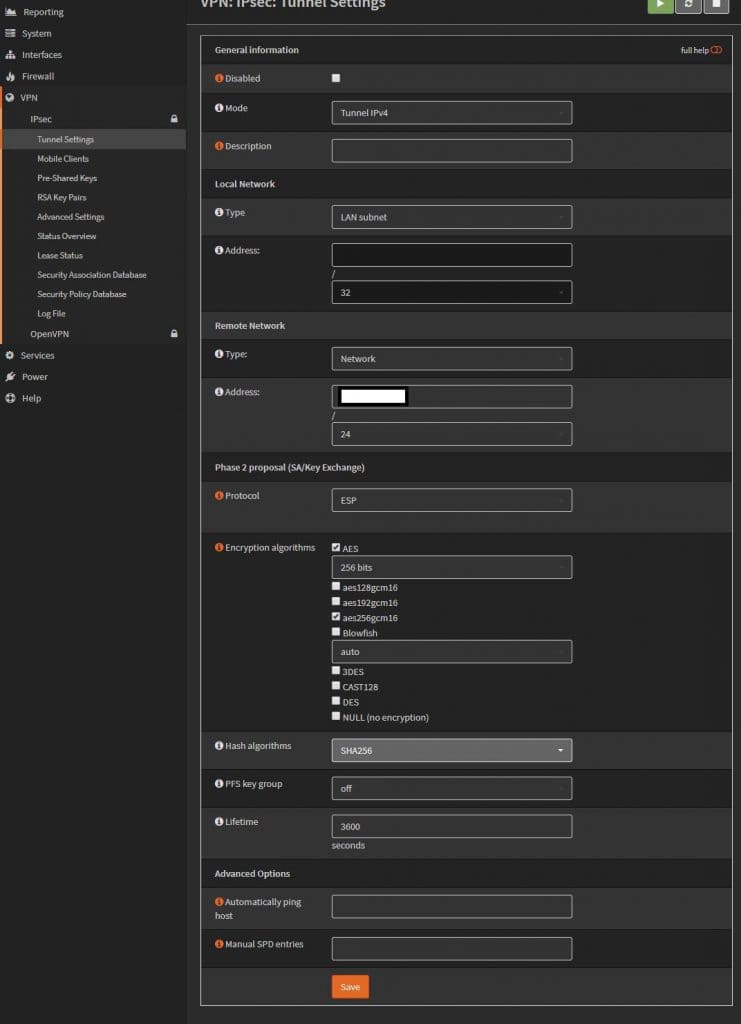This screenshot has height=1024, width=741.
Task: Enable the Blowfish checkbox
Action: tap(336, 632)
